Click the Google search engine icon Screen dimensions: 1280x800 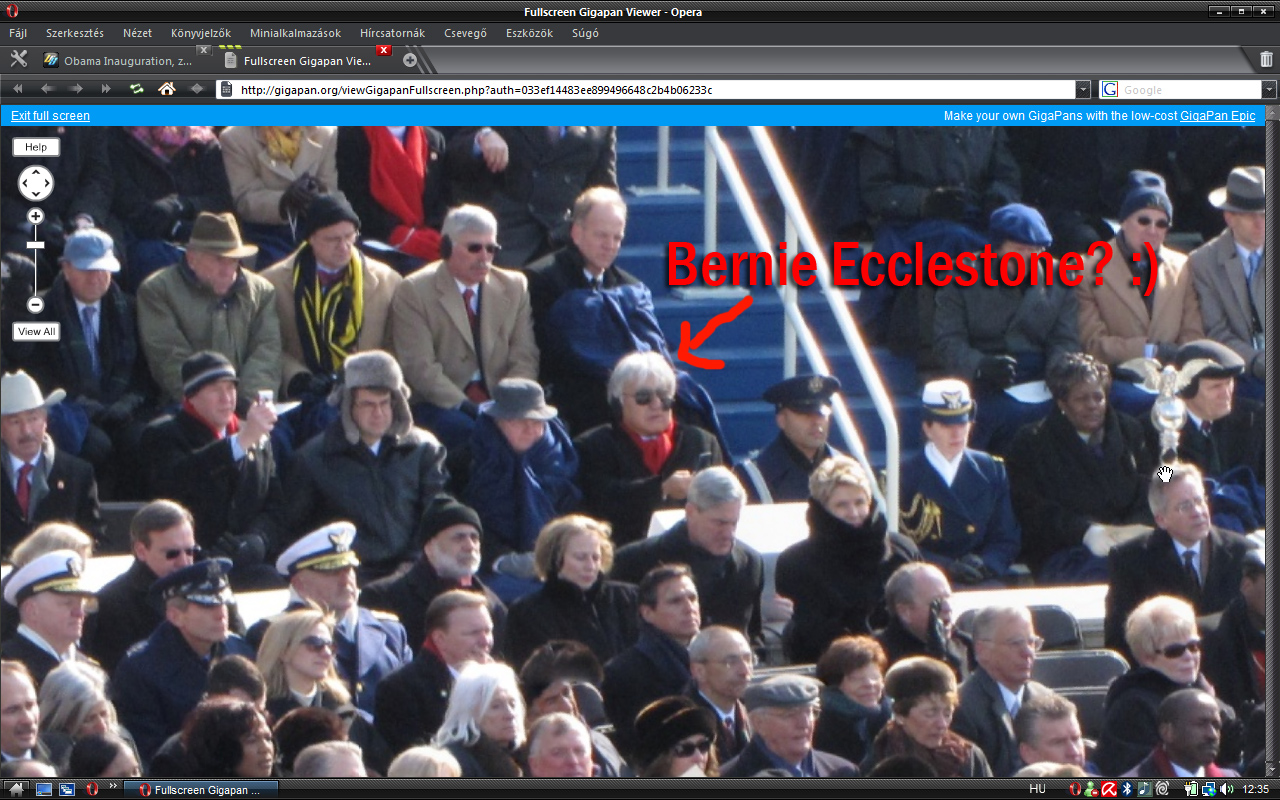tap(1110, 89)
